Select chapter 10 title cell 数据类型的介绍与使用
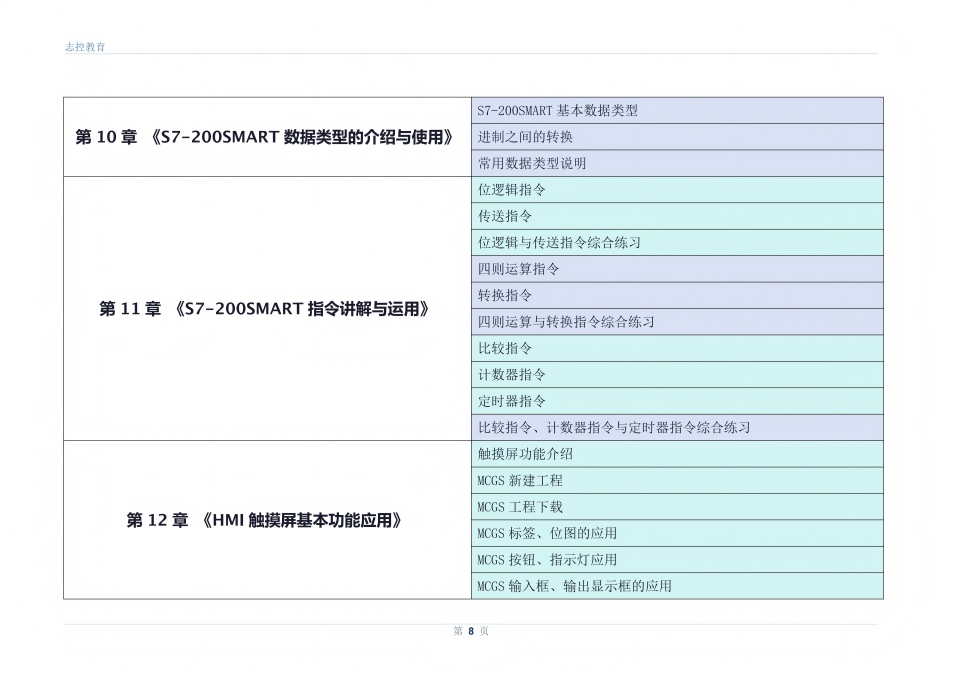960x678 pixels. tap(268, 137)
